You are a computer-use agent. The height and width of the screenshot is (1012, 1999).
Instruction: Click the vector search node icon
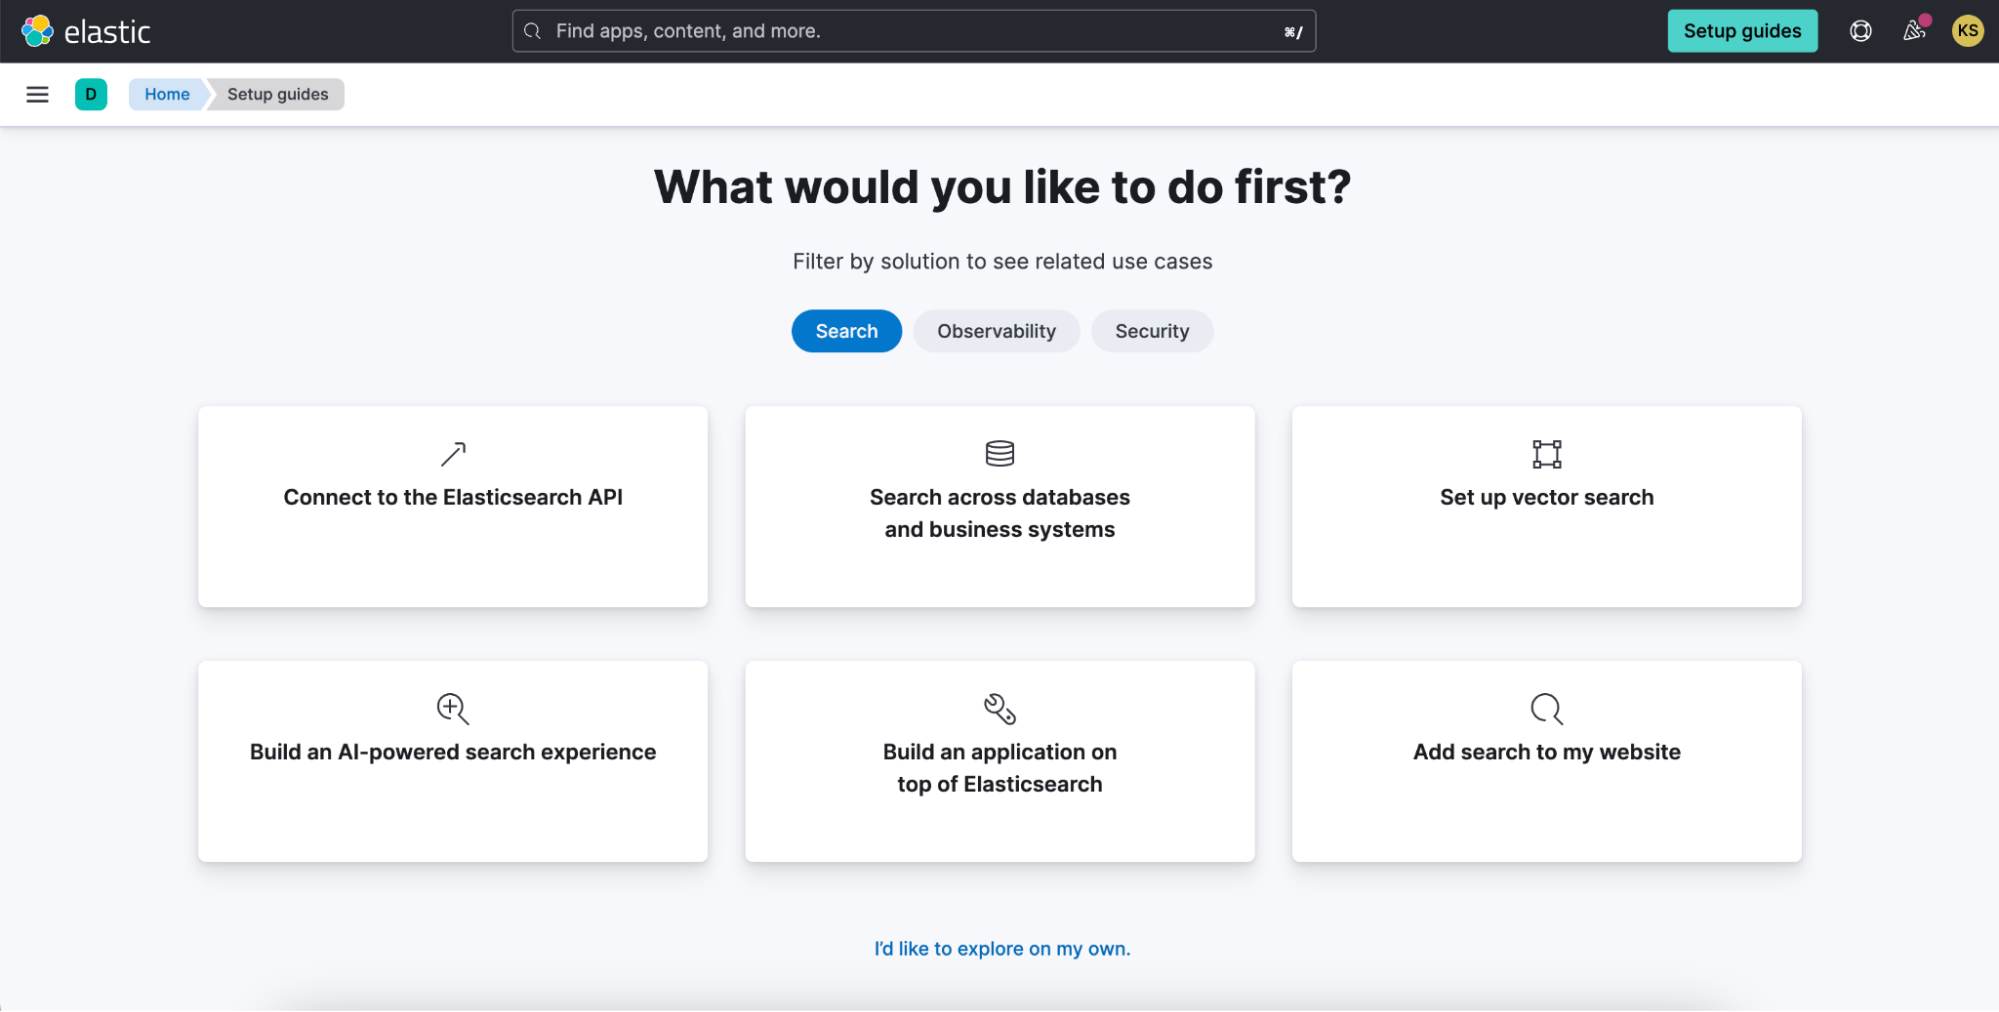coord(1546,454)
